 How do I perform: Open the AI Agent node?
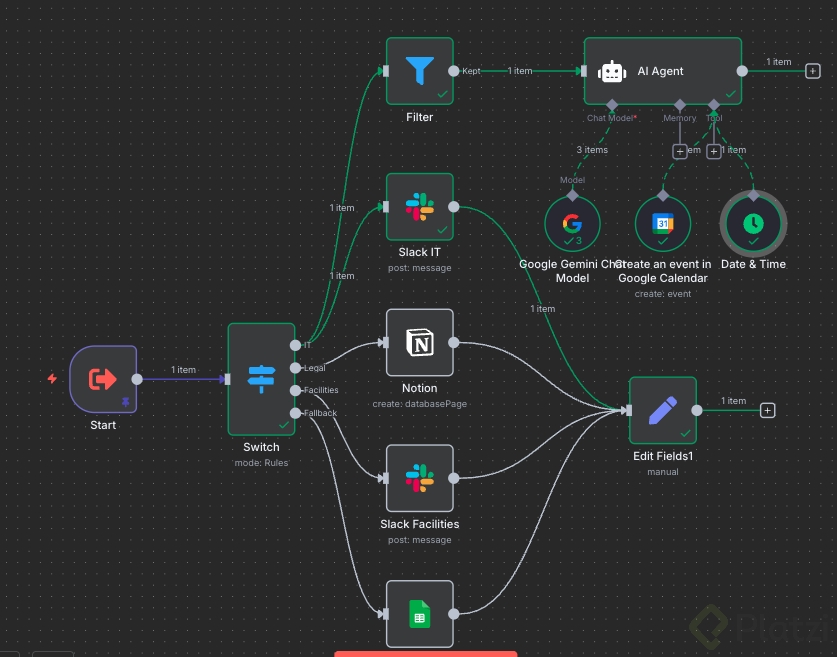tap(662, 71)
